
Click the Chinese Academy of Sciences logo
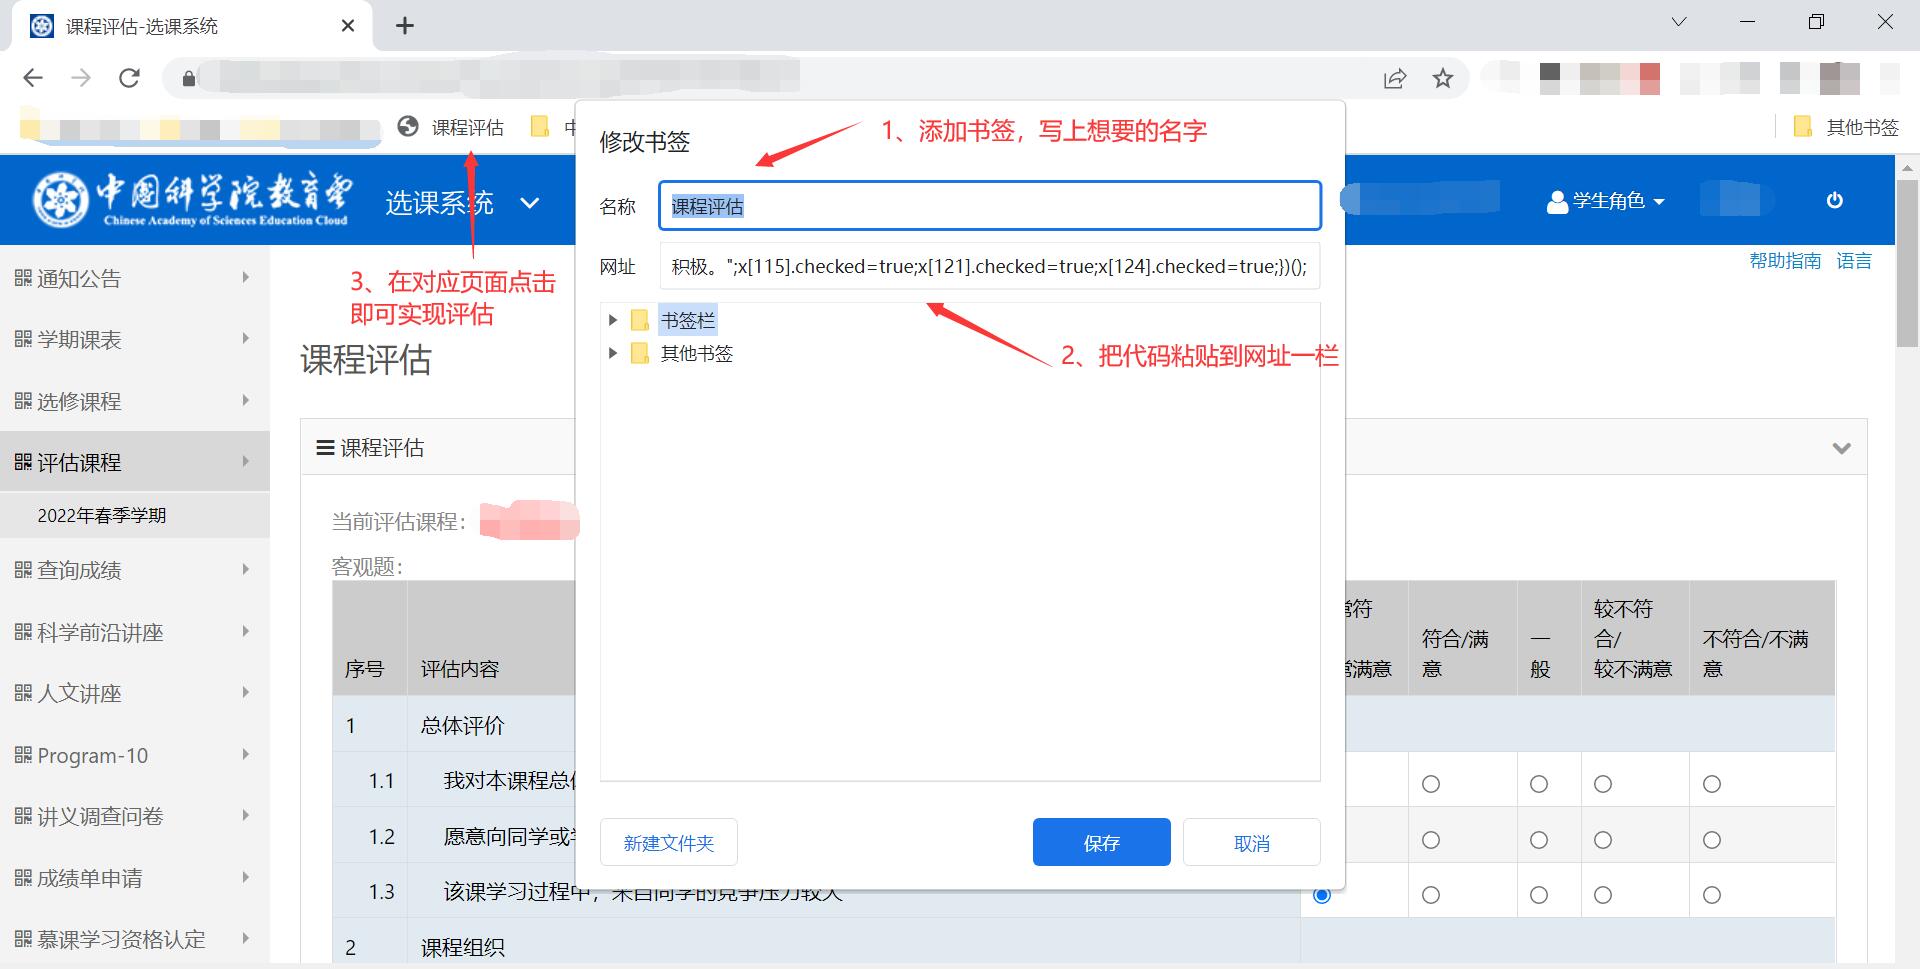point(62,197)
